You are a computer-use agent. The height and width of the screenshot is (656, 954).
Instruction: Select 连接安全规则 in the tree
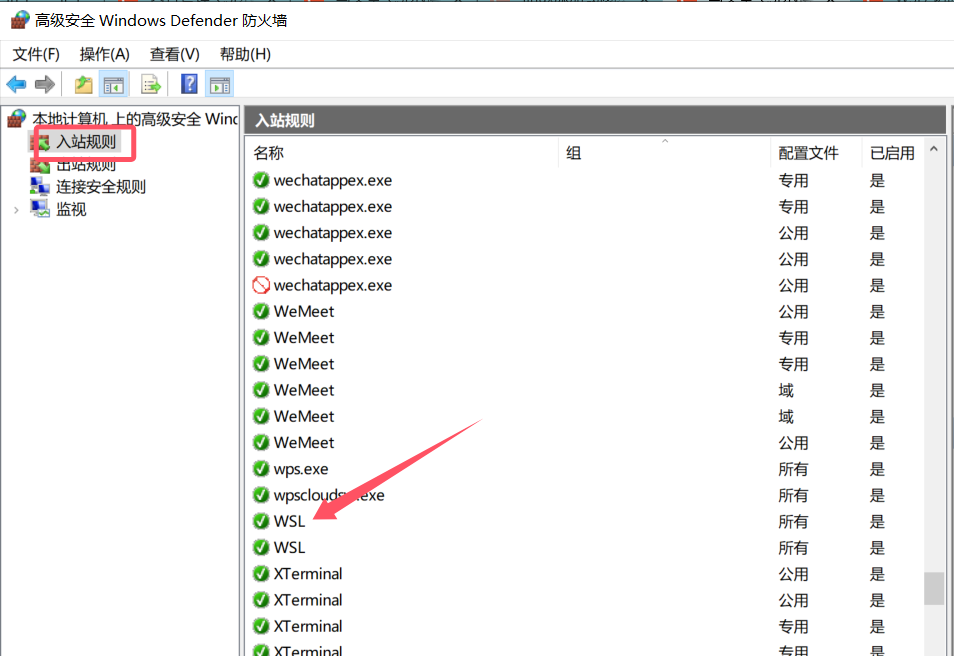pyautogui.click(x=101, y=186)
